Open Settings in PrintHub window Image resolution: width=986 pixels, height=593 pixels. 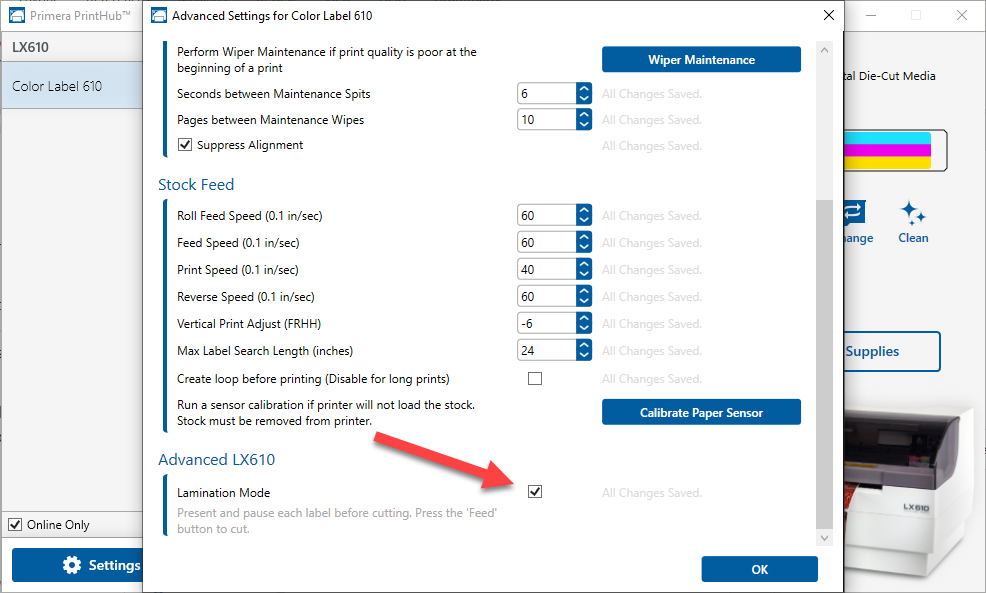(x=77, y=565)
